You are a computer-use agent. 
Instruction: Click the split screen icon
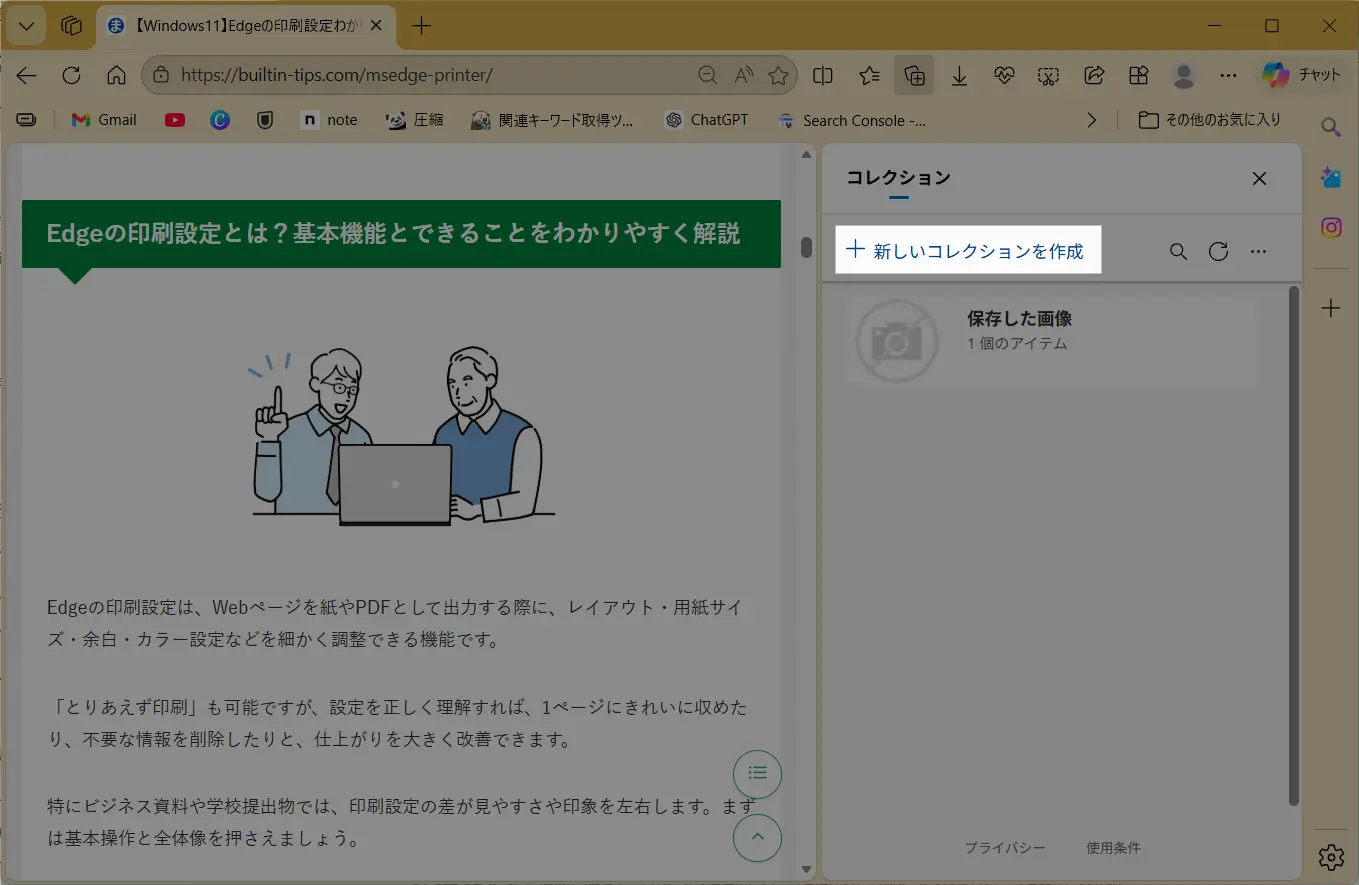[x=823, y=76]
